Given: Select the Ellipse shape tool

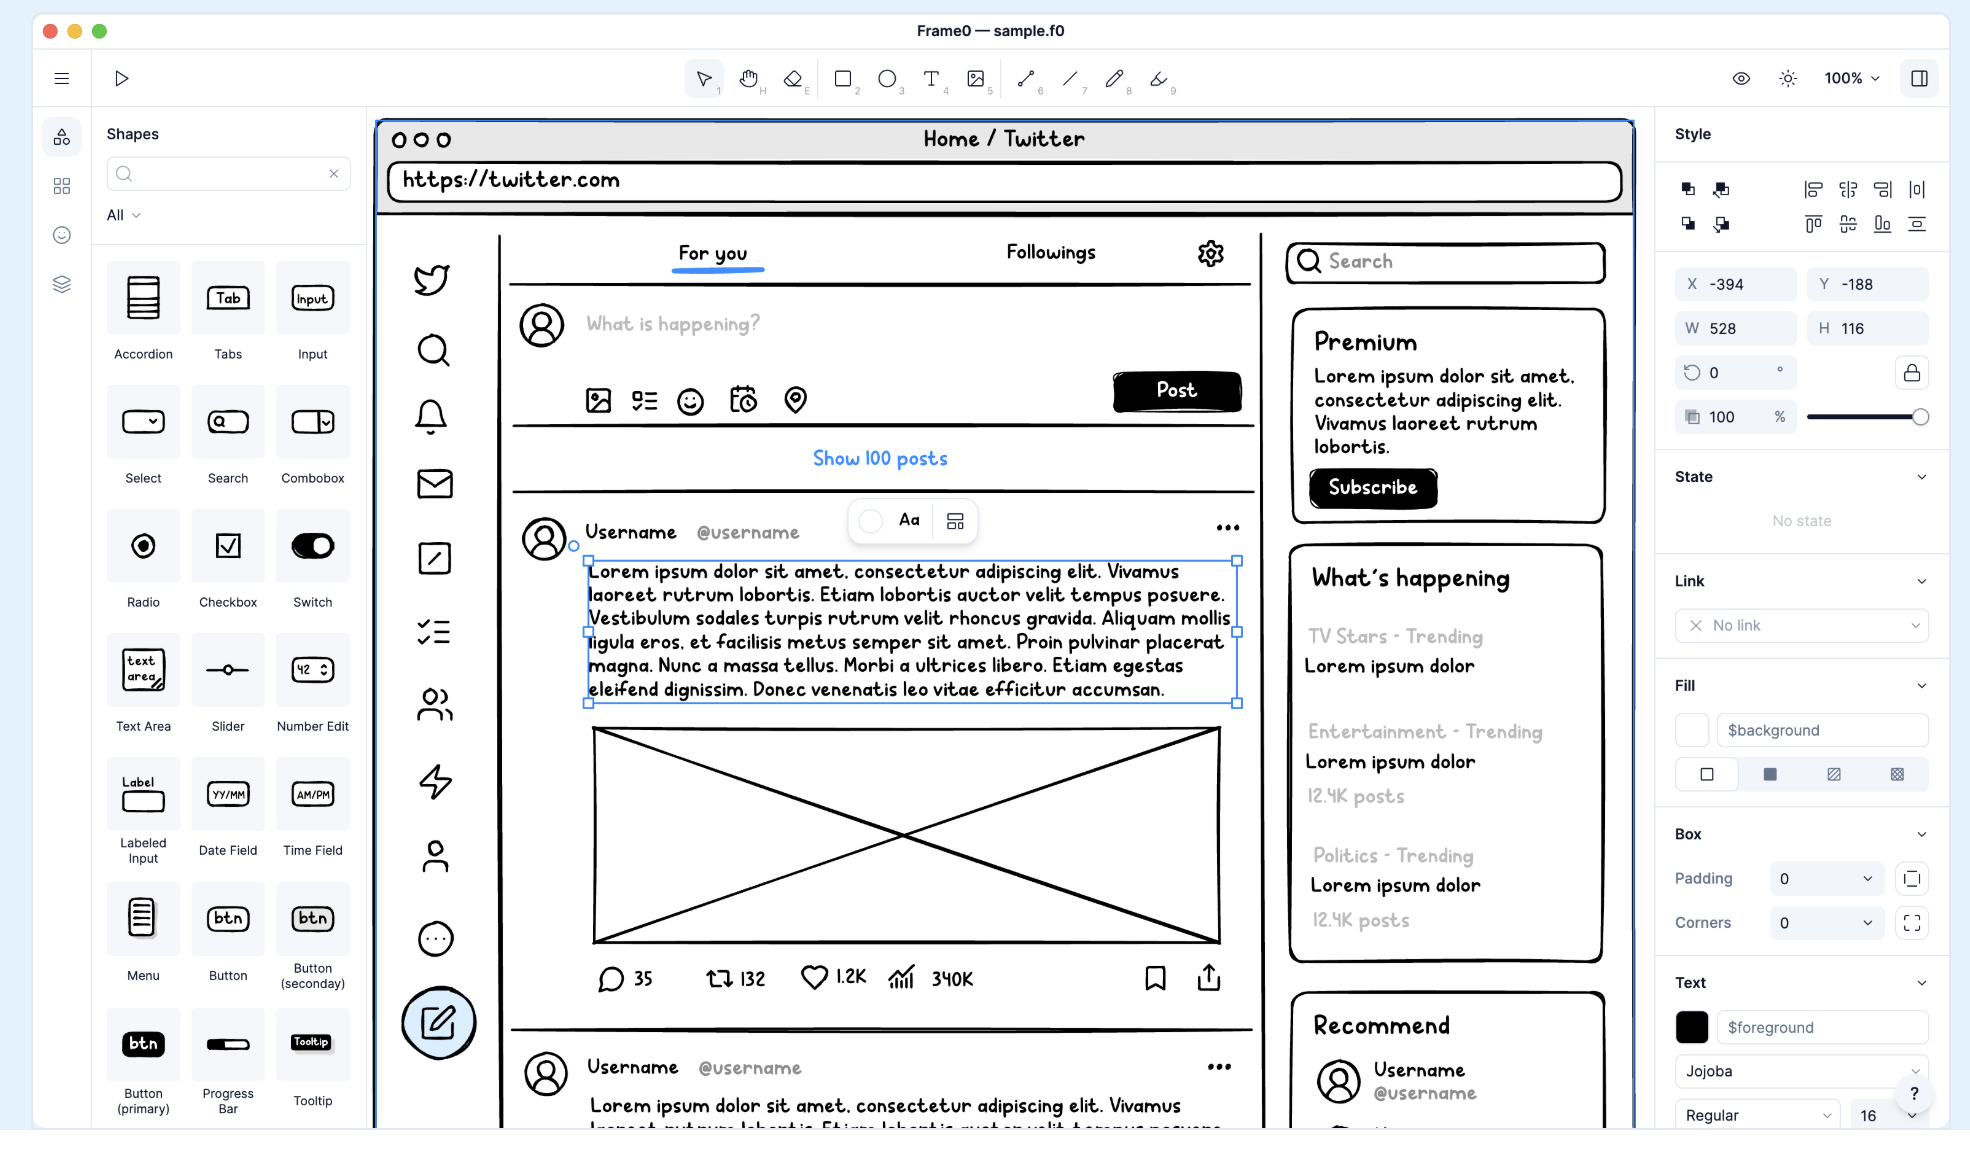Looking at the screenshot, I should point(887,79).
